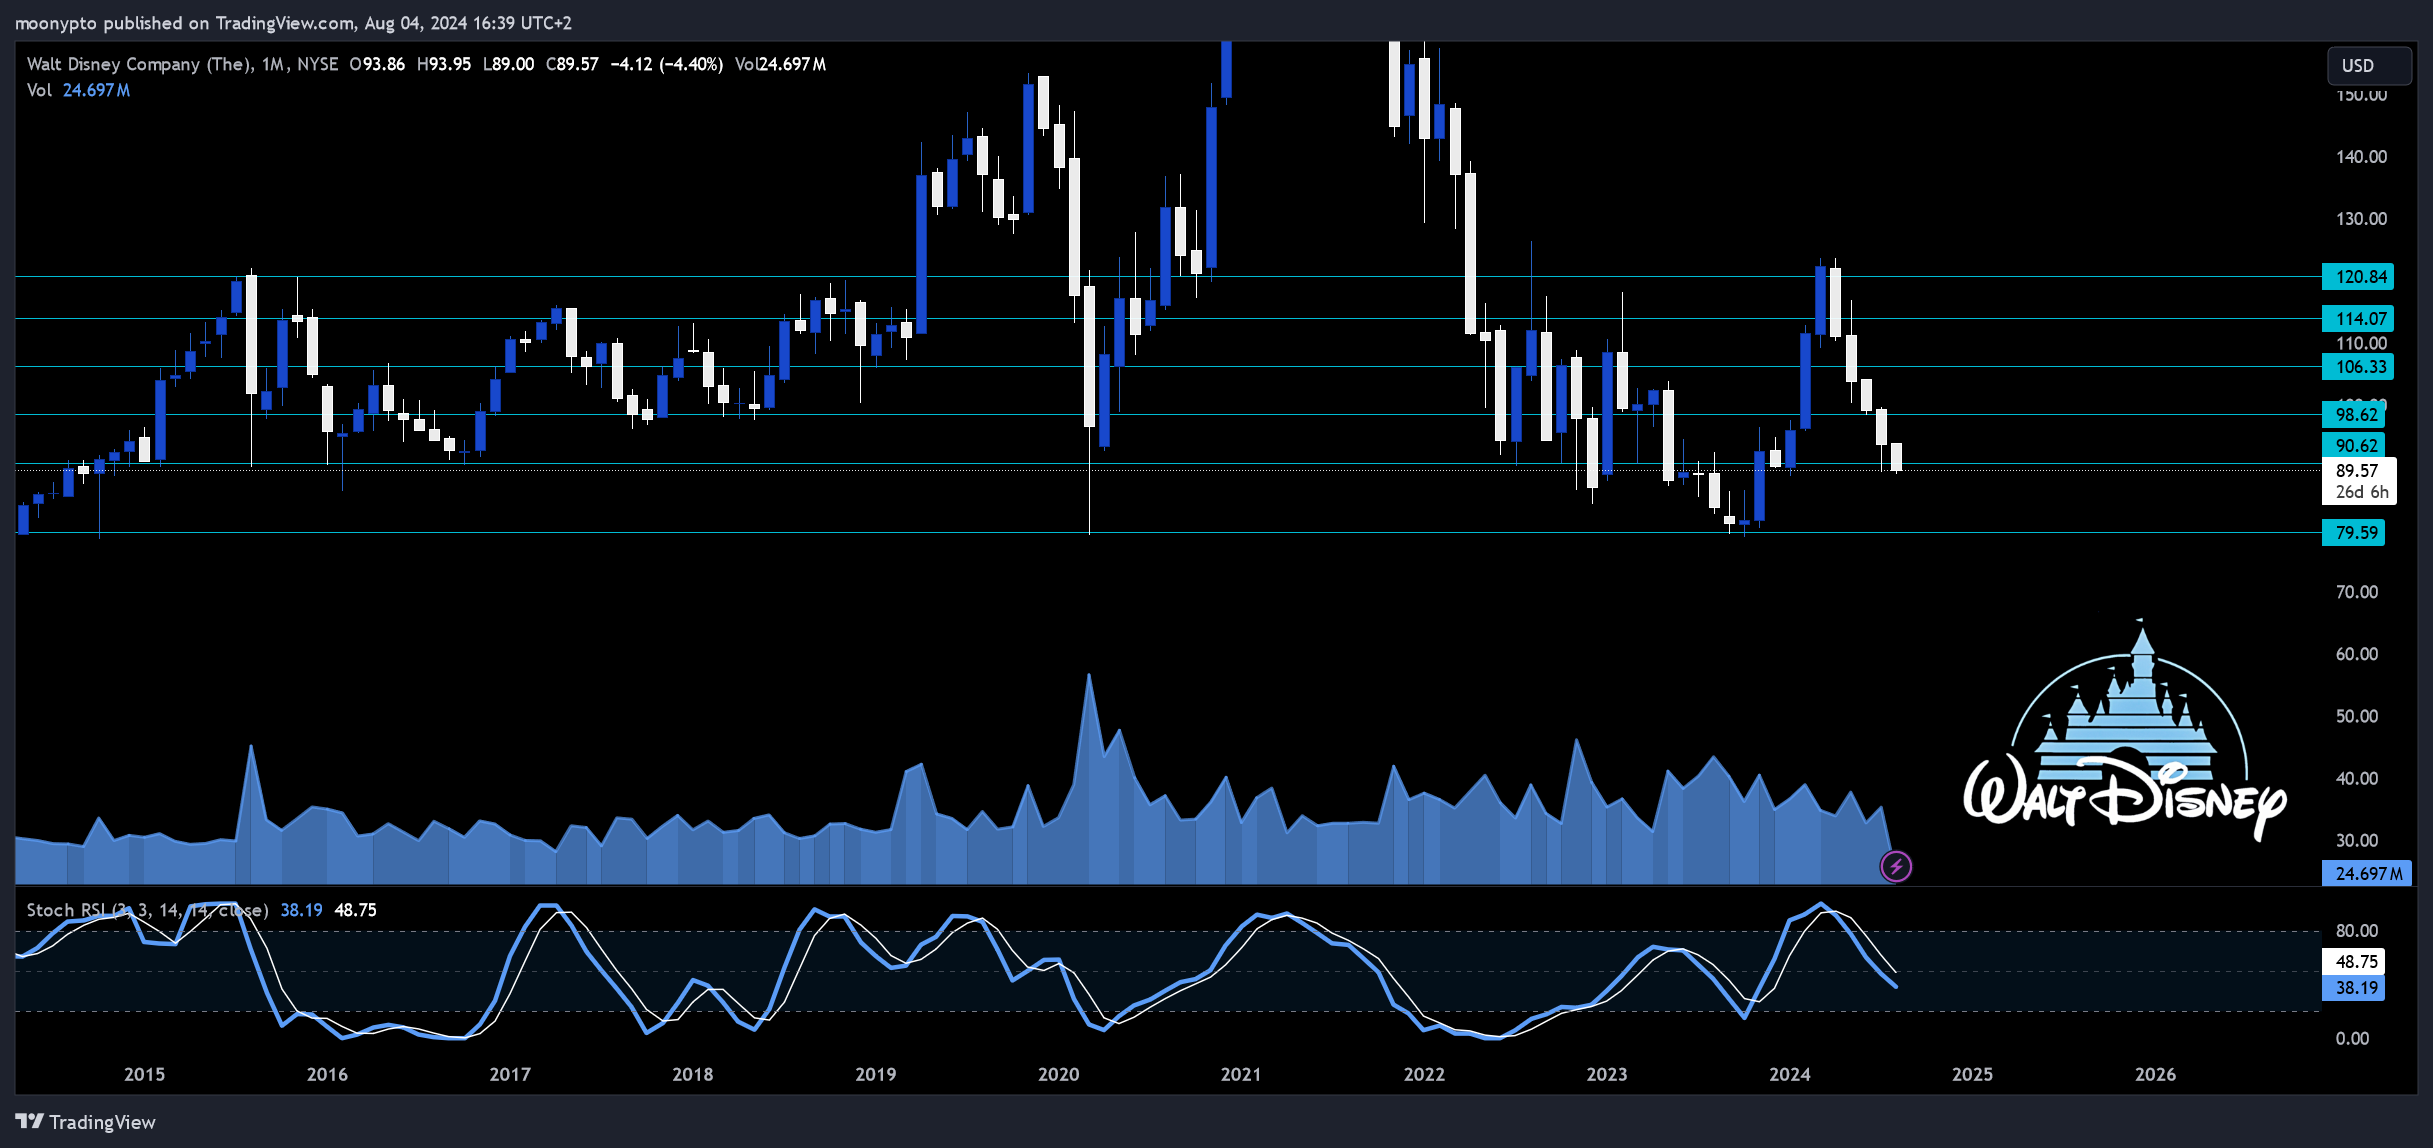Screen dimensions: 2433x1148
Task: Click the 80.00 Stoch RSI scale value
Action: click(x=2357, y=931)
